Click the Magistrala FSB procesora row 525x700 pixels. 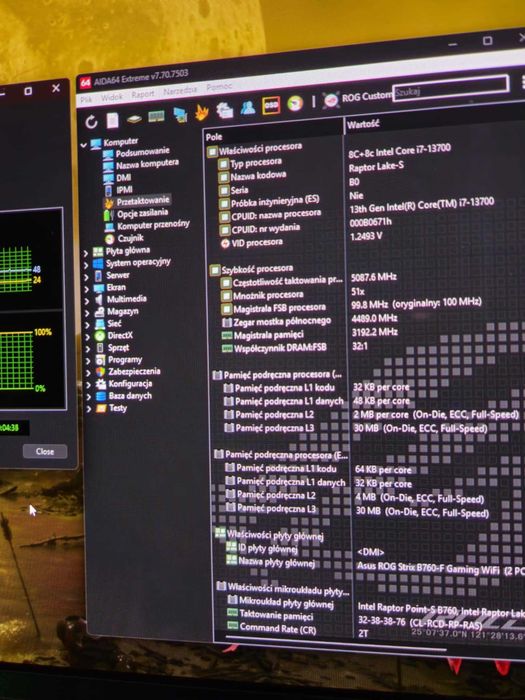pyautogui.click(x=279, y=308)
